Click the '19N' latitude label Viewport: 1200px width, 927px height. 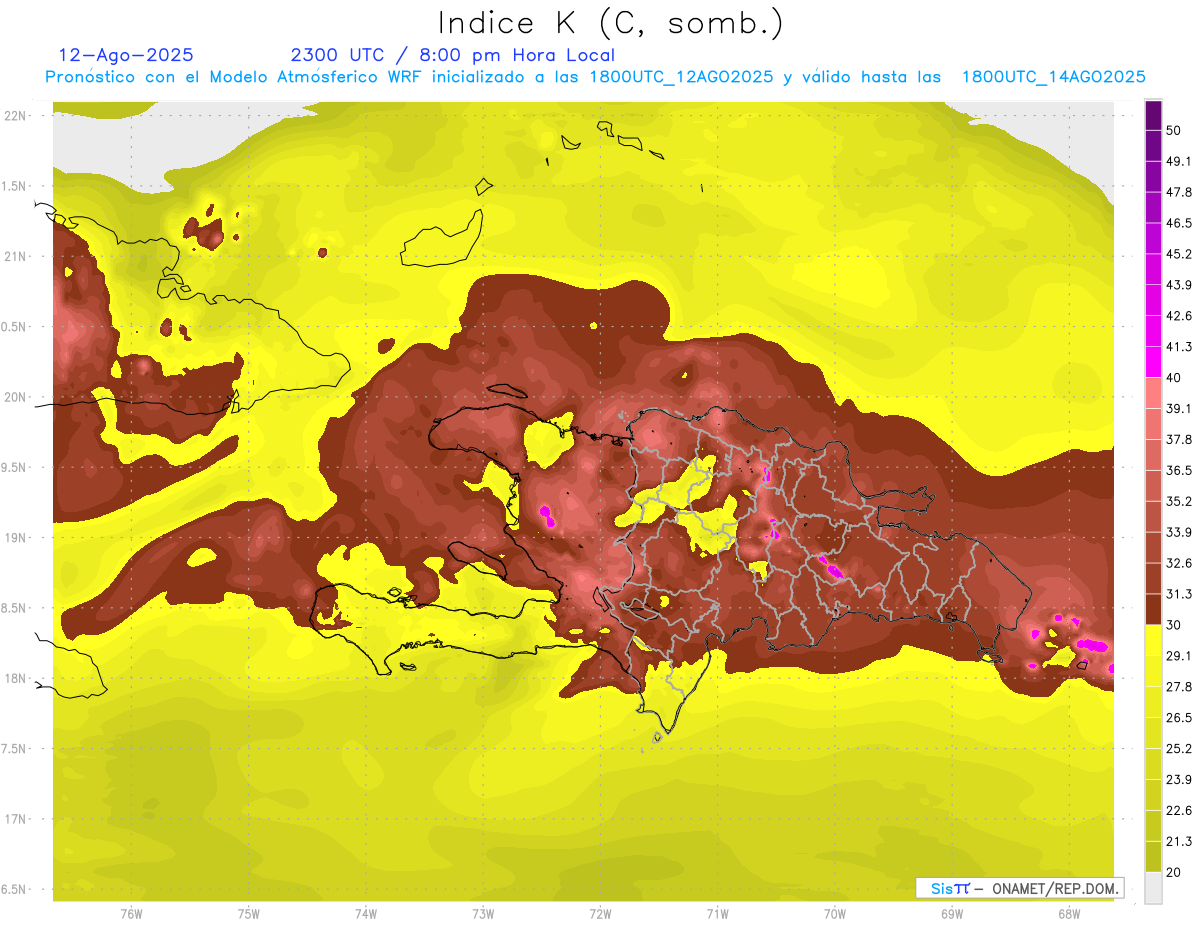pos(16,537)
